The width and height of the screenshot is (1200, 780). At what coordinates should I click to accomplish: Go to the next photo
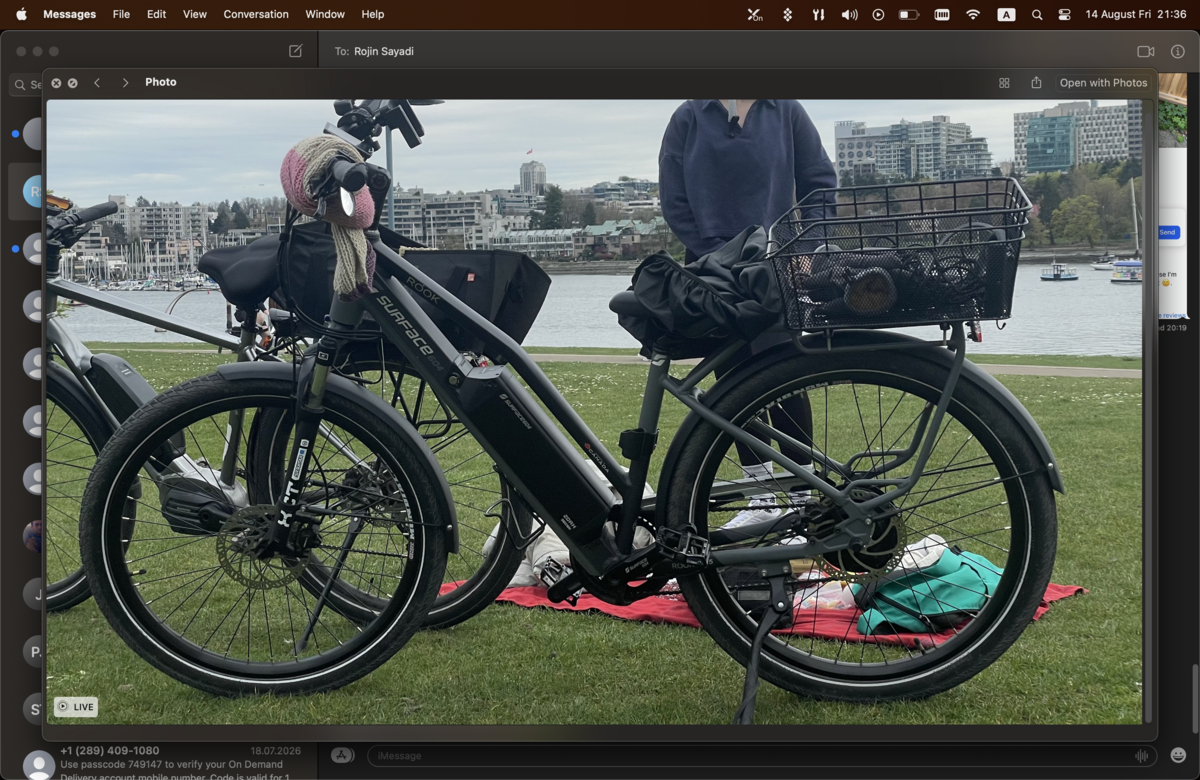pos(125,83)
